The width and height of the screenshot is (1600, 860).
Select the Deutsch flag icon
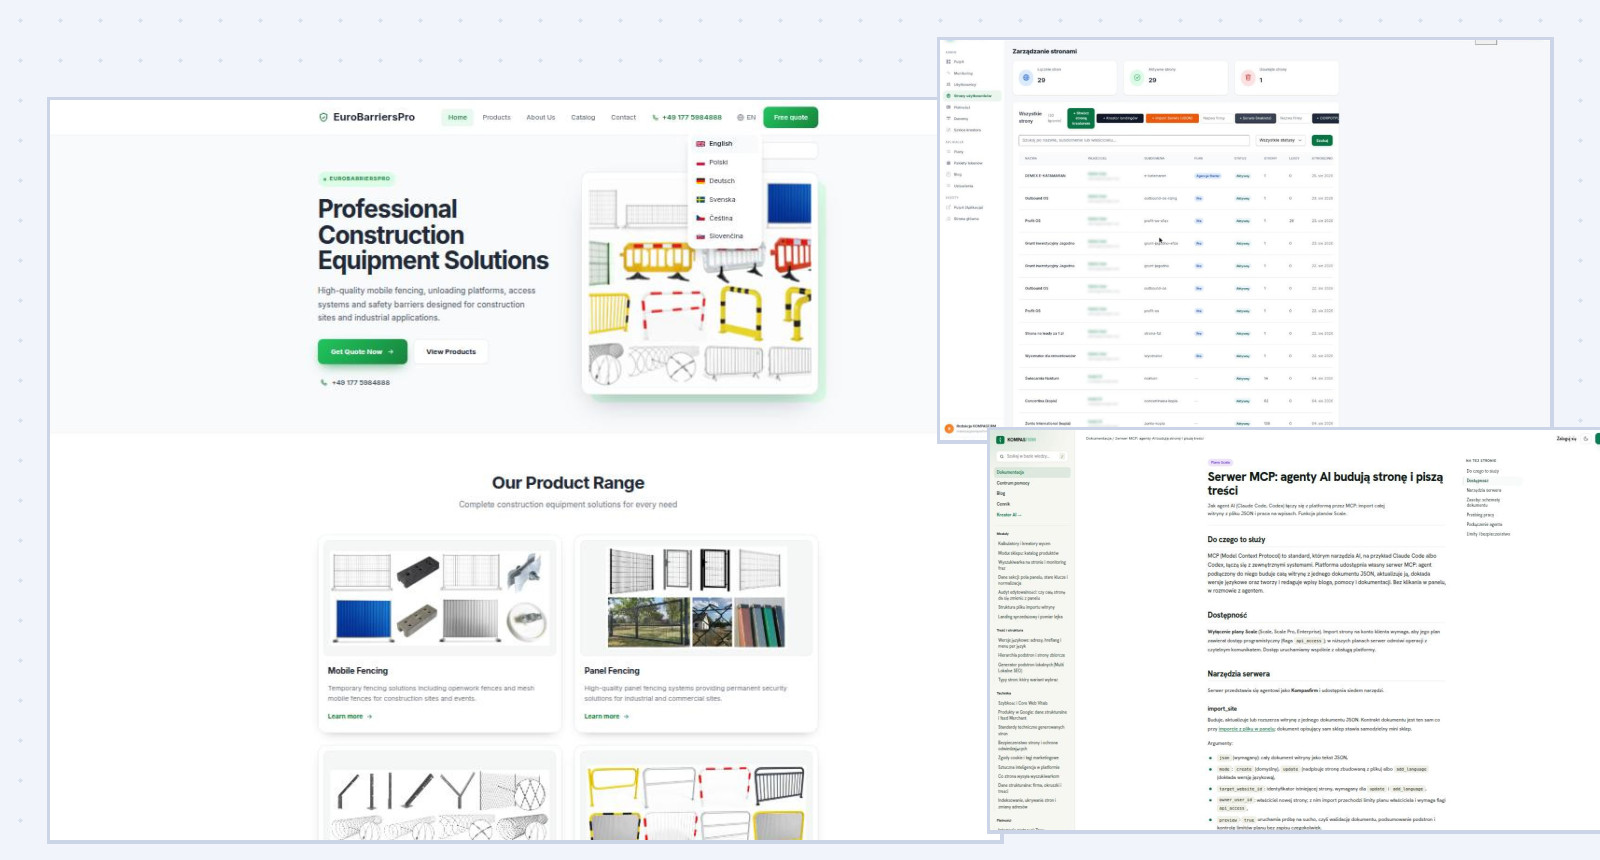click(701, 181)
